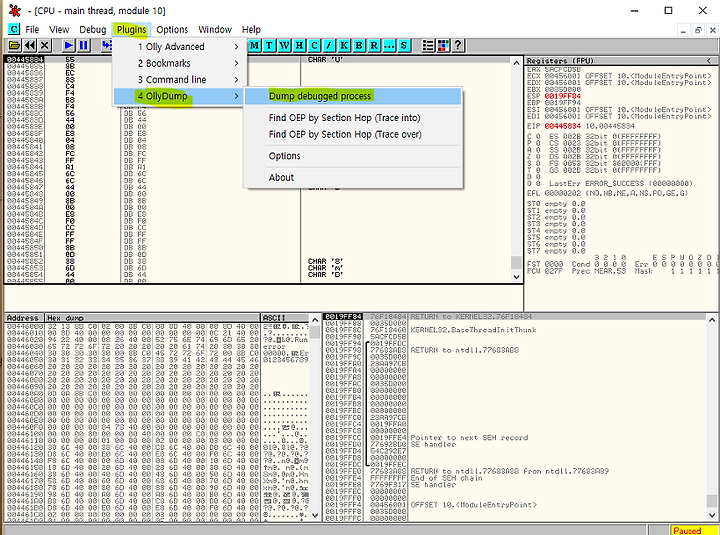The width and height of the screenshot is (720, 535).
Task: Select stack entry 'End of SEH chain'
Action: [x=446, y=478]
